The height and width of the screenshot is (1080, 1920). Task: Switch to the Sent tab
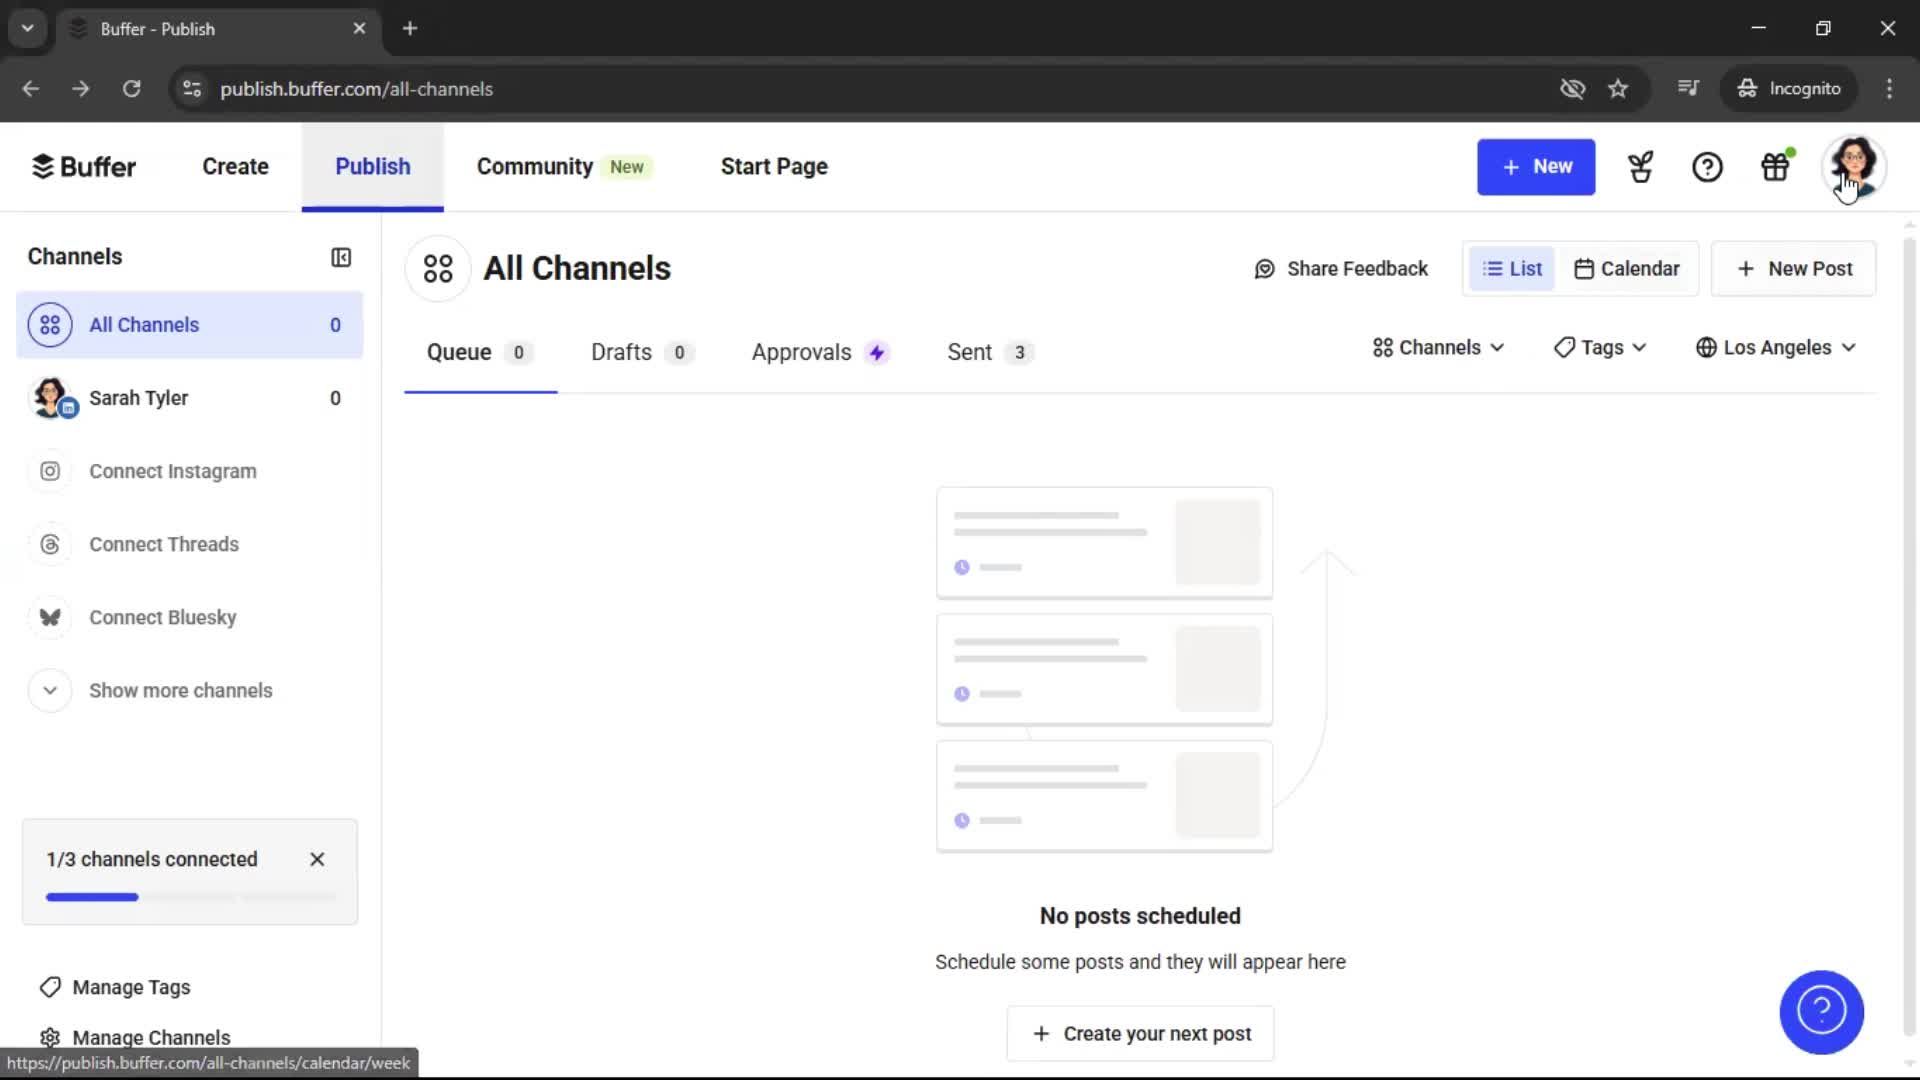[969, 352]
